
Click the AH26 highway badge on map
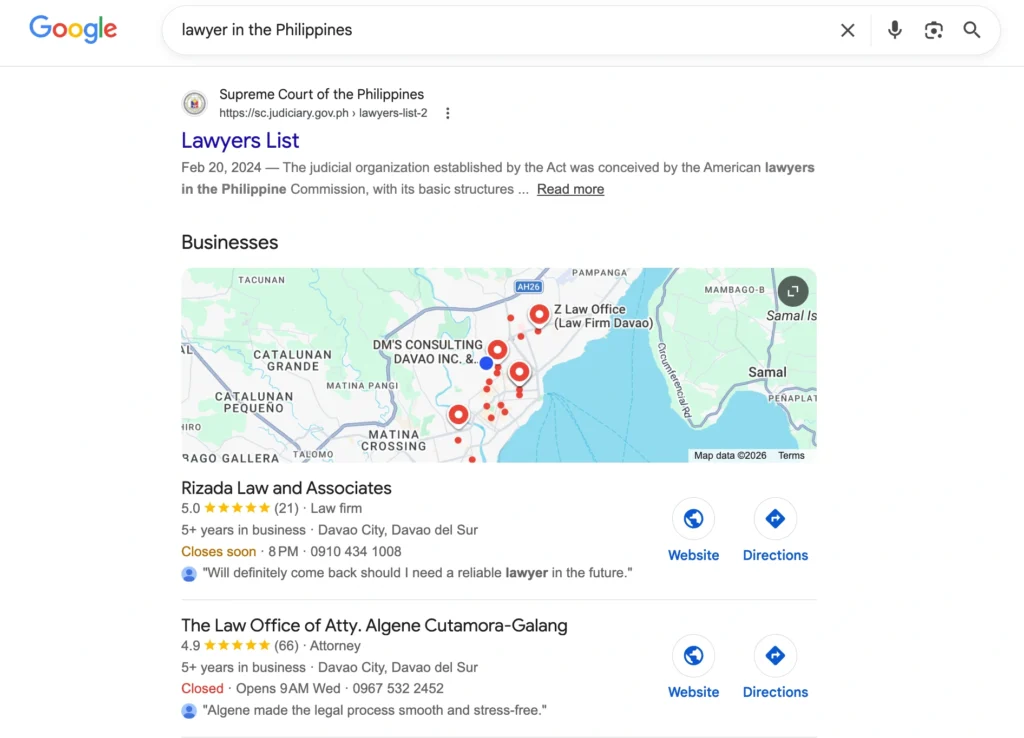pos(528,287)
